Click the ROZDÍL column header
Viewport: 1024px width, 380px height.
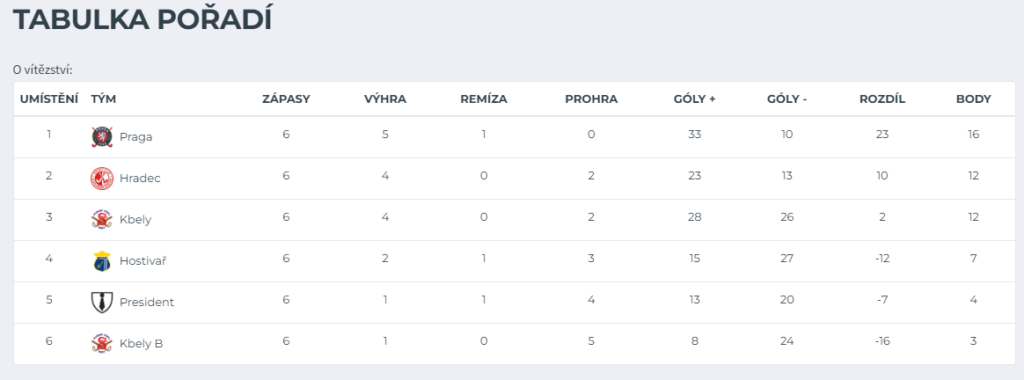(x=882, y=99)
